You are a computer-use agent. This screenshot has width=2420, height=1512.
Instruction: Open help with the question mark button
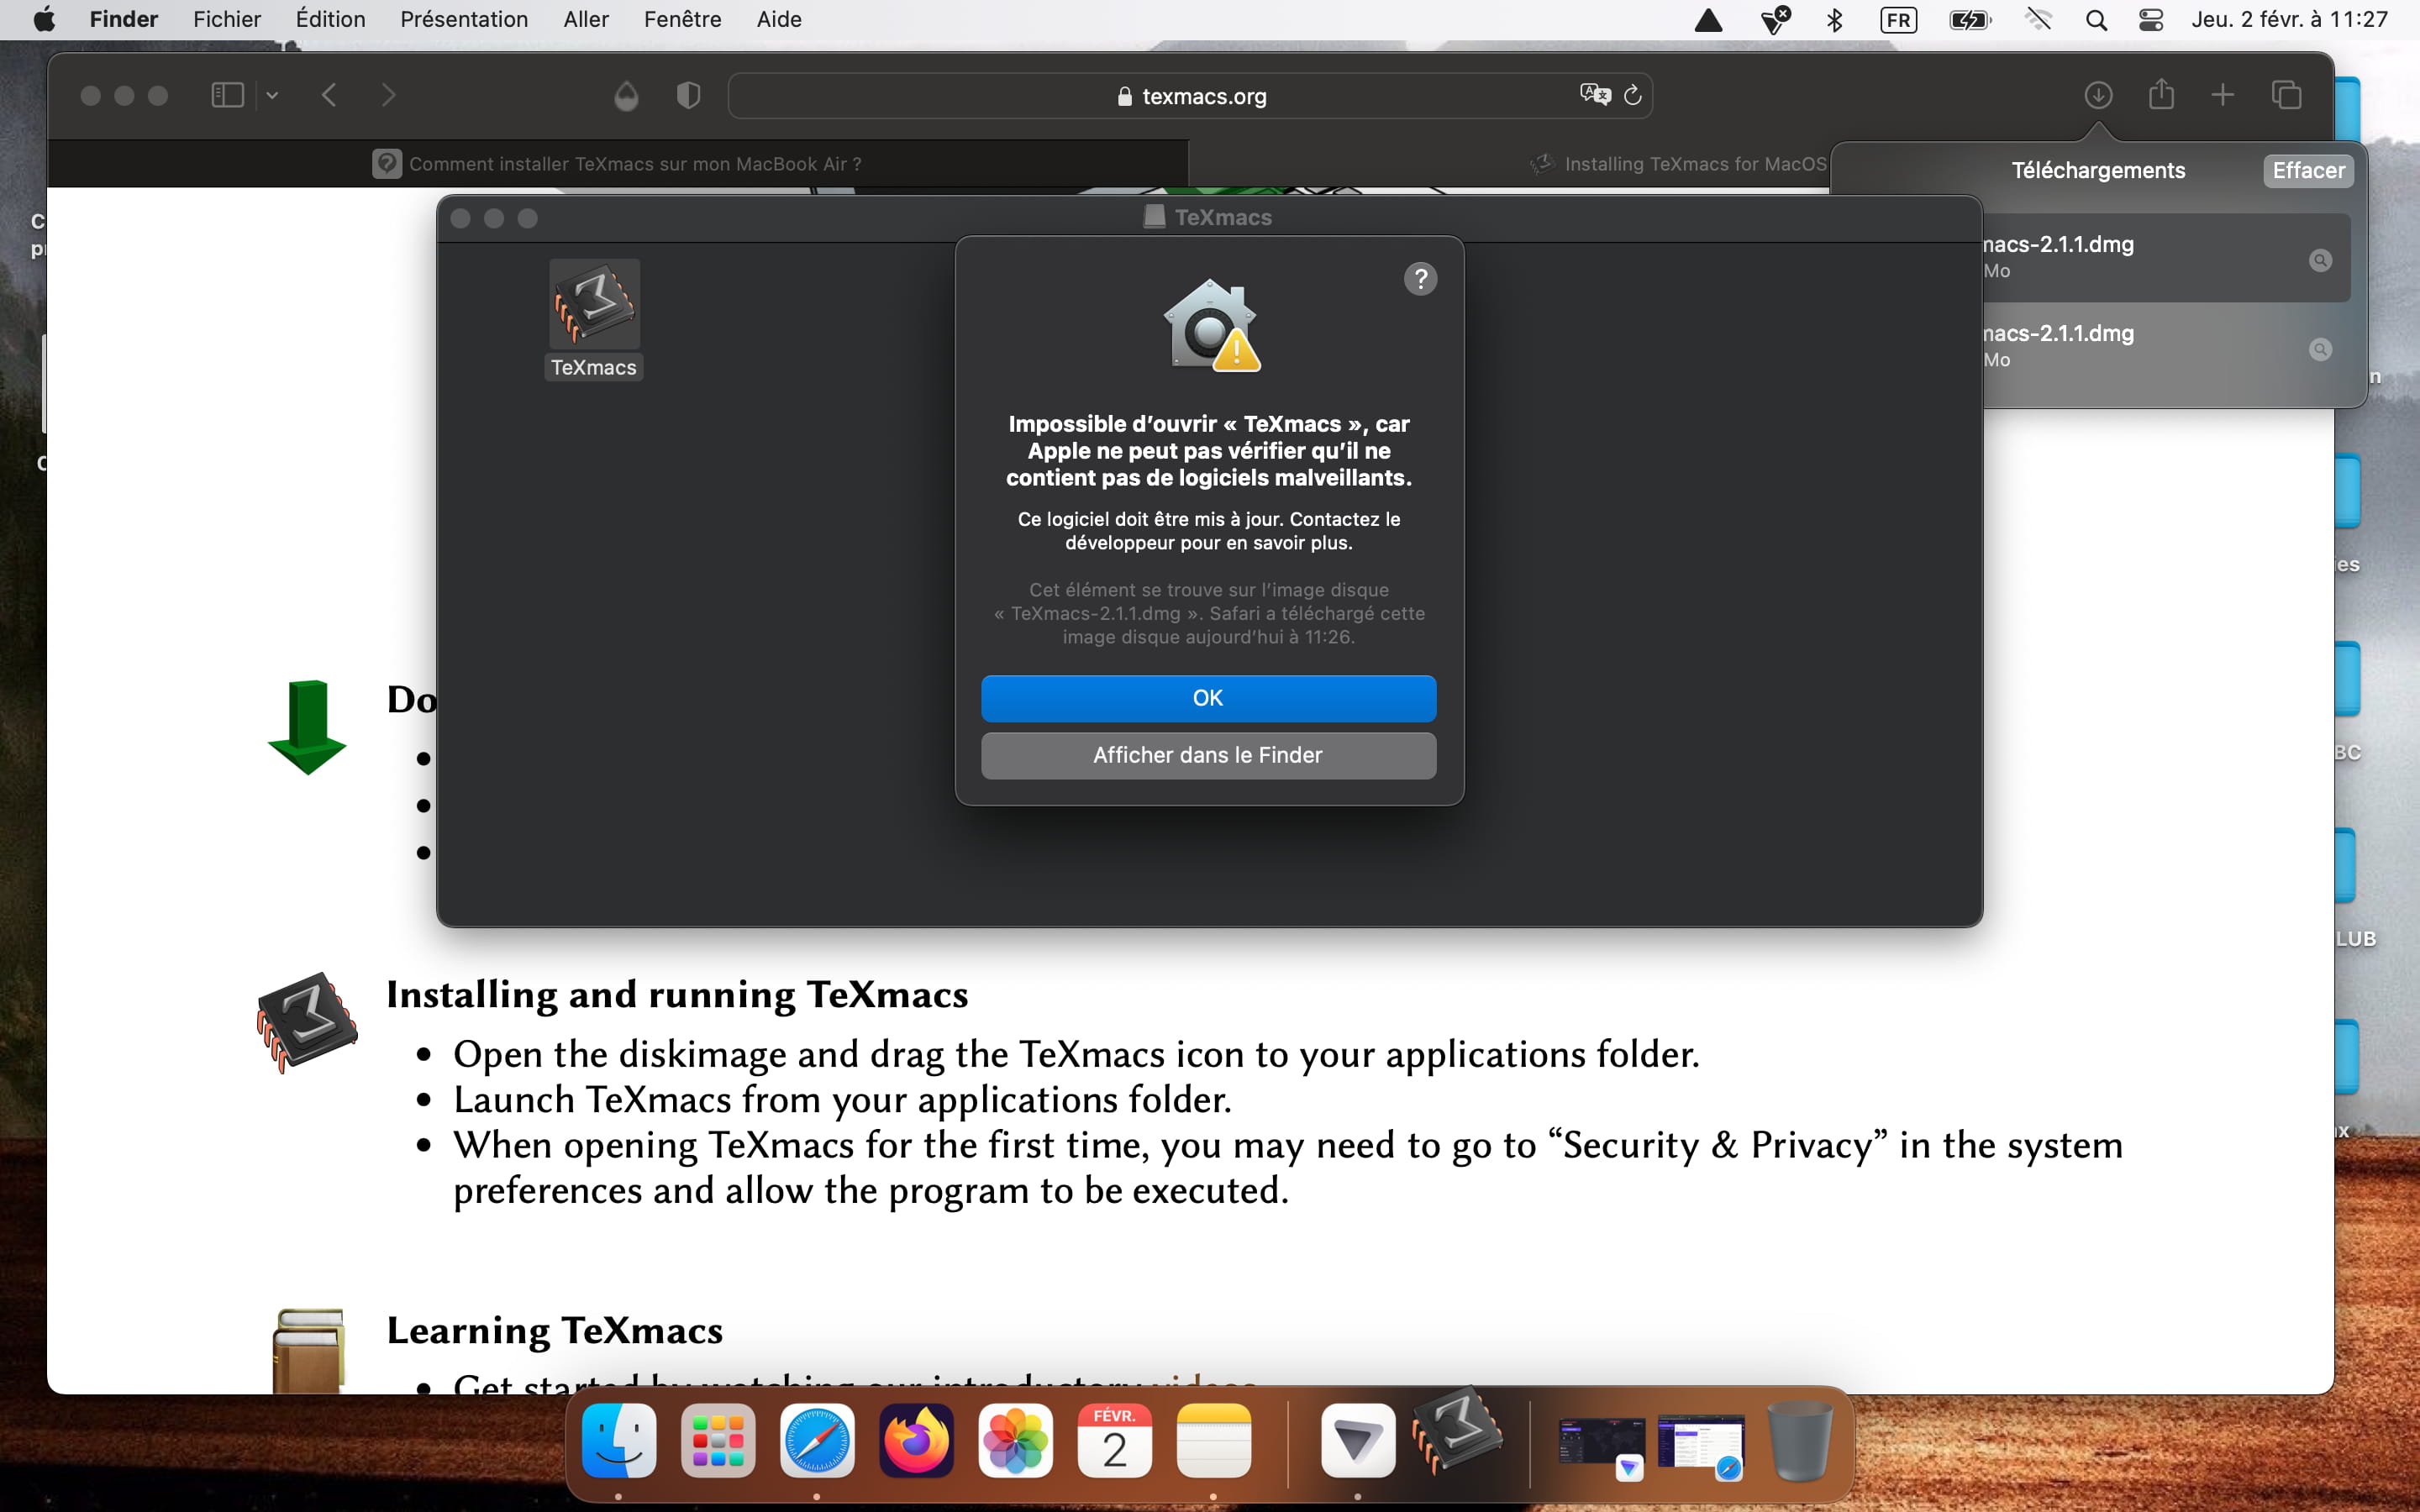pyautogui.click(x=1420, y=279)
